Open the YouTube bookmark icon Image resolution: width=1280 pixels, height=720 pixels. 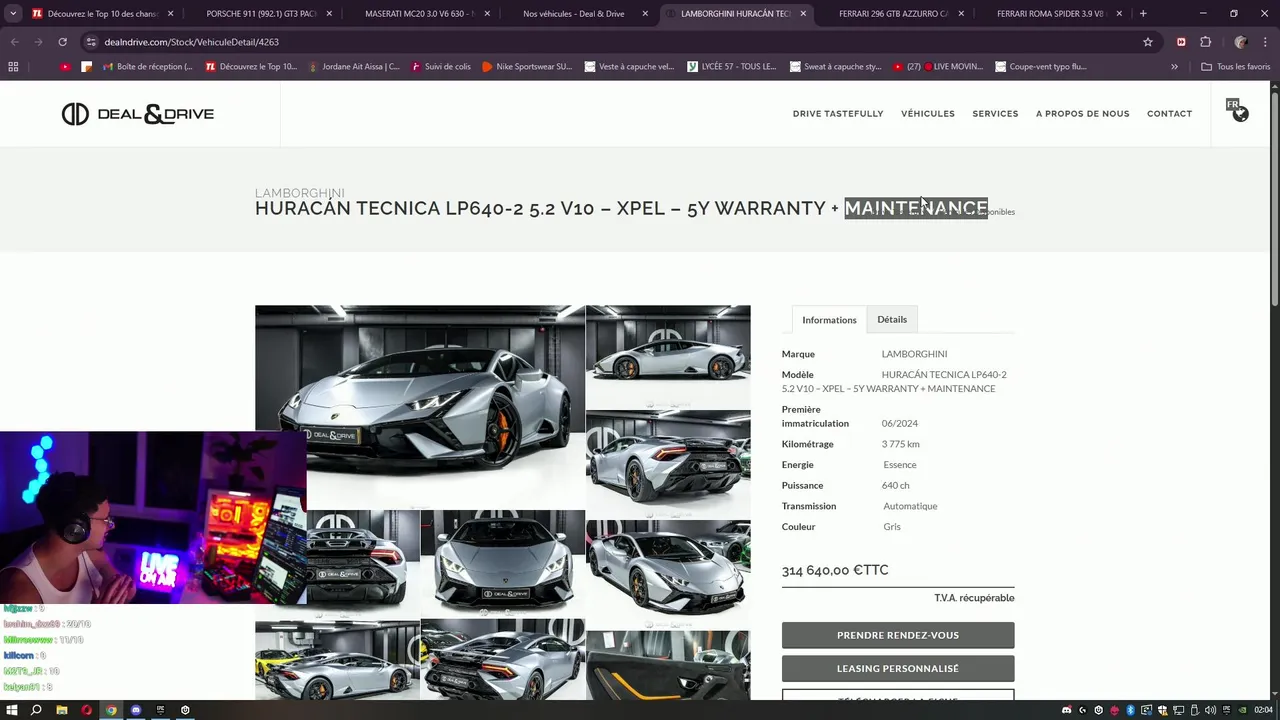[65, 67]
